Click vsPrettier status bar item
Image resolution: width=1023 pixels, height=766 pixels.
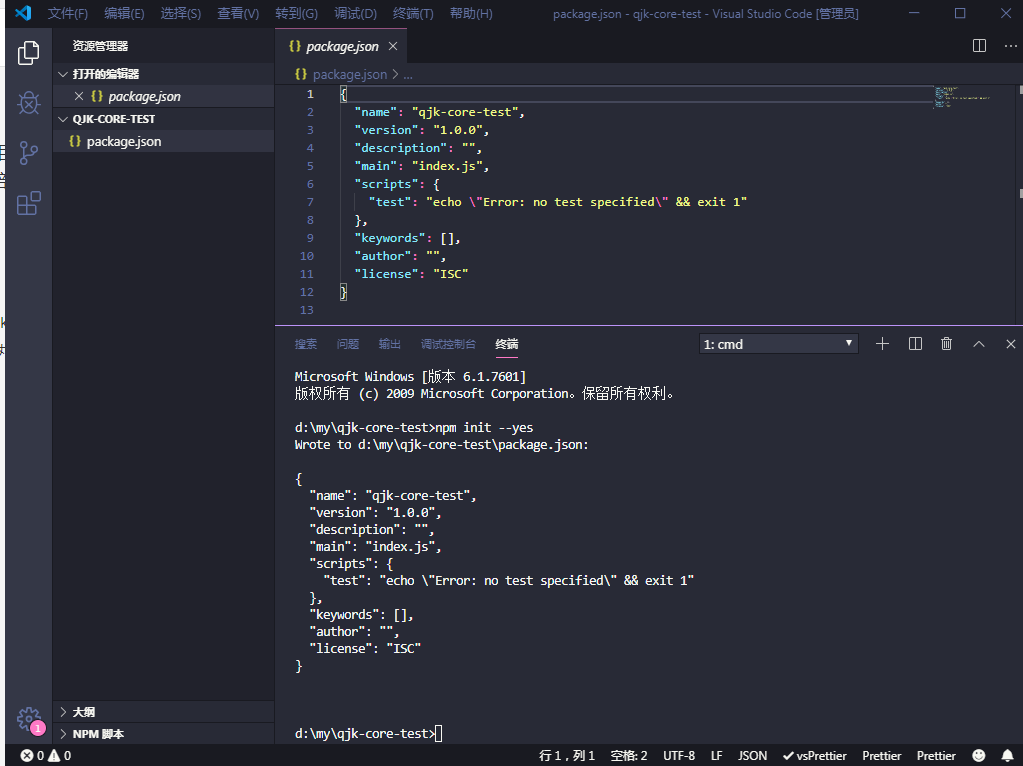815,756
